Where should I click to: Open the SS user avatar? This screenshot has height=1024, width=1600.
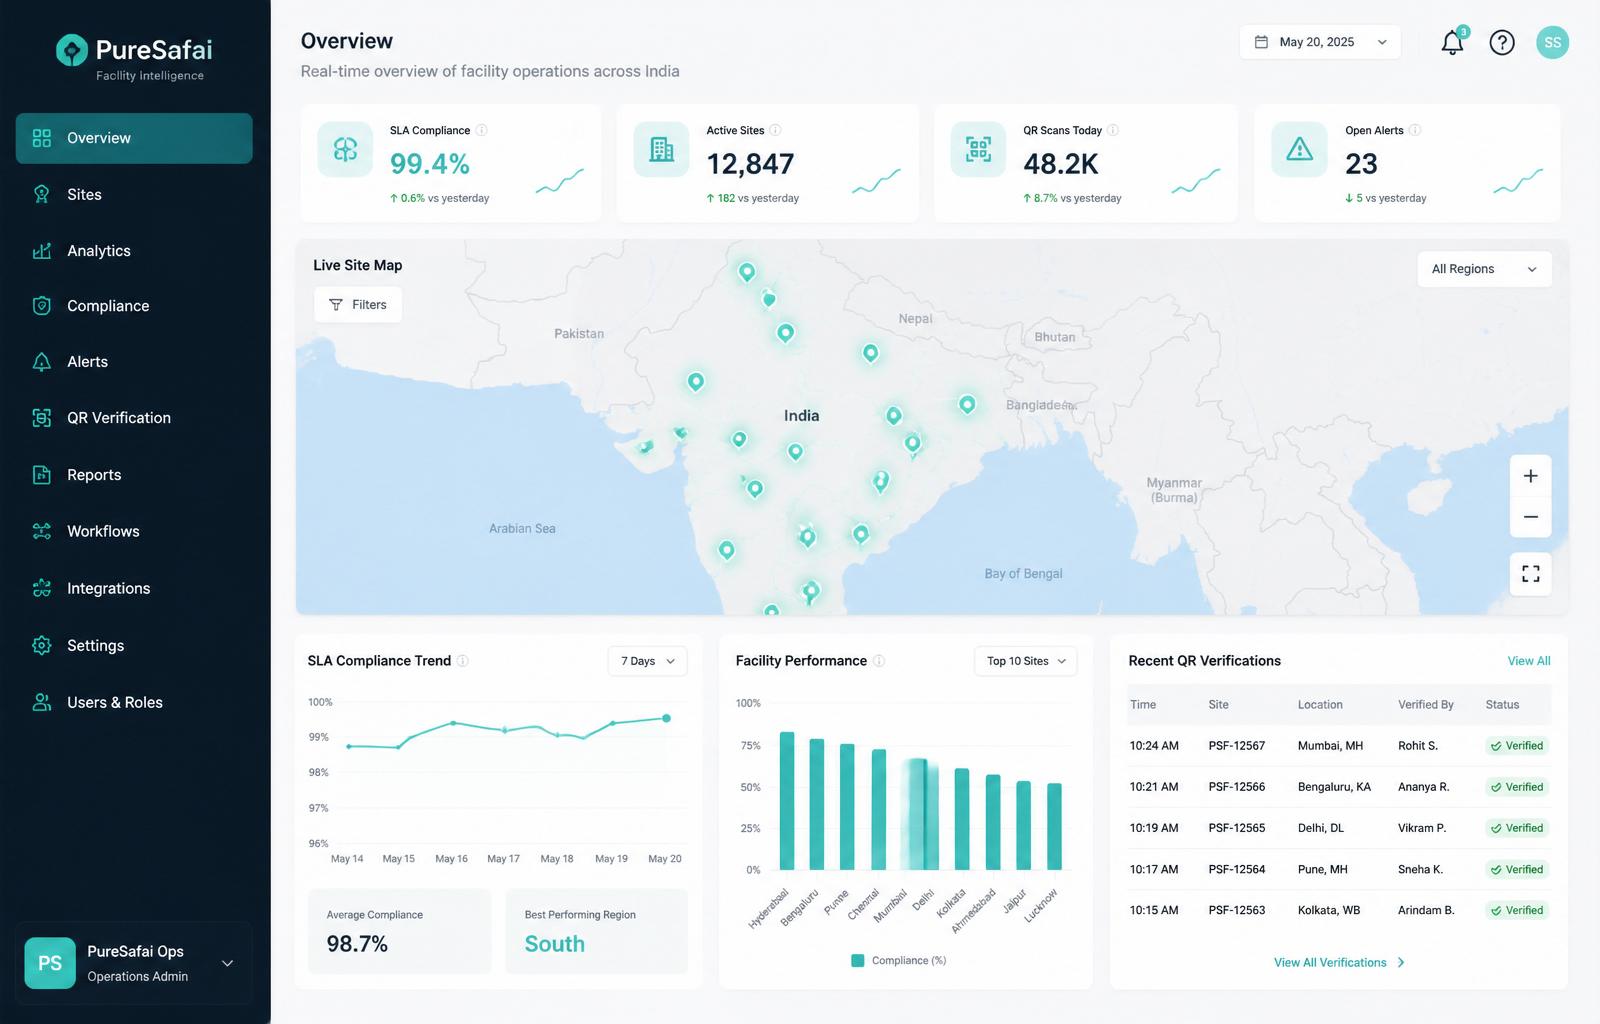tap(1552, 42)
